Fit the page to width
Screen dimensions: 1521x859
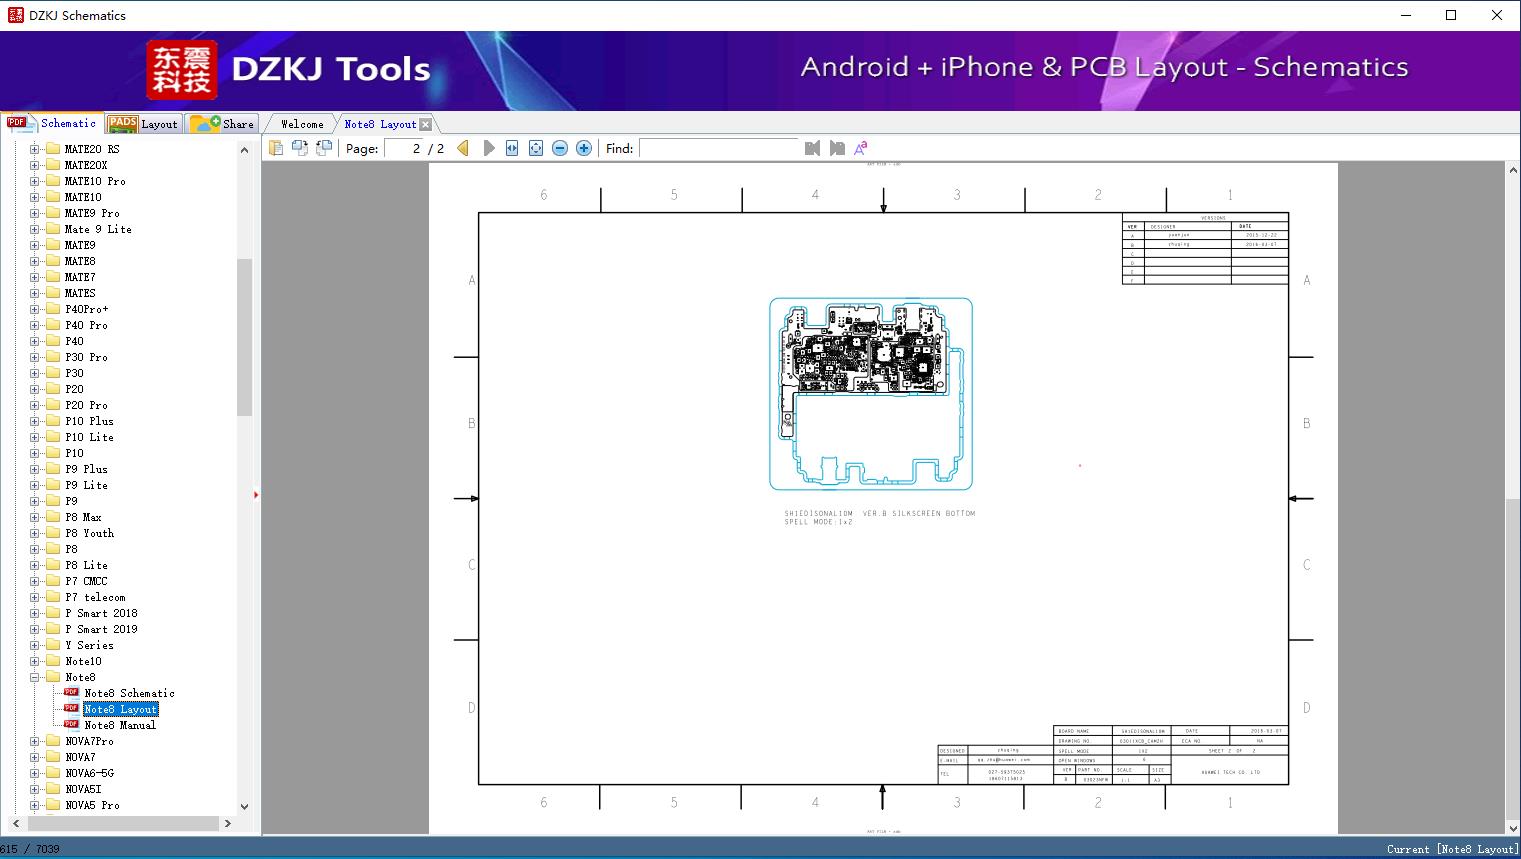point(512,148)
